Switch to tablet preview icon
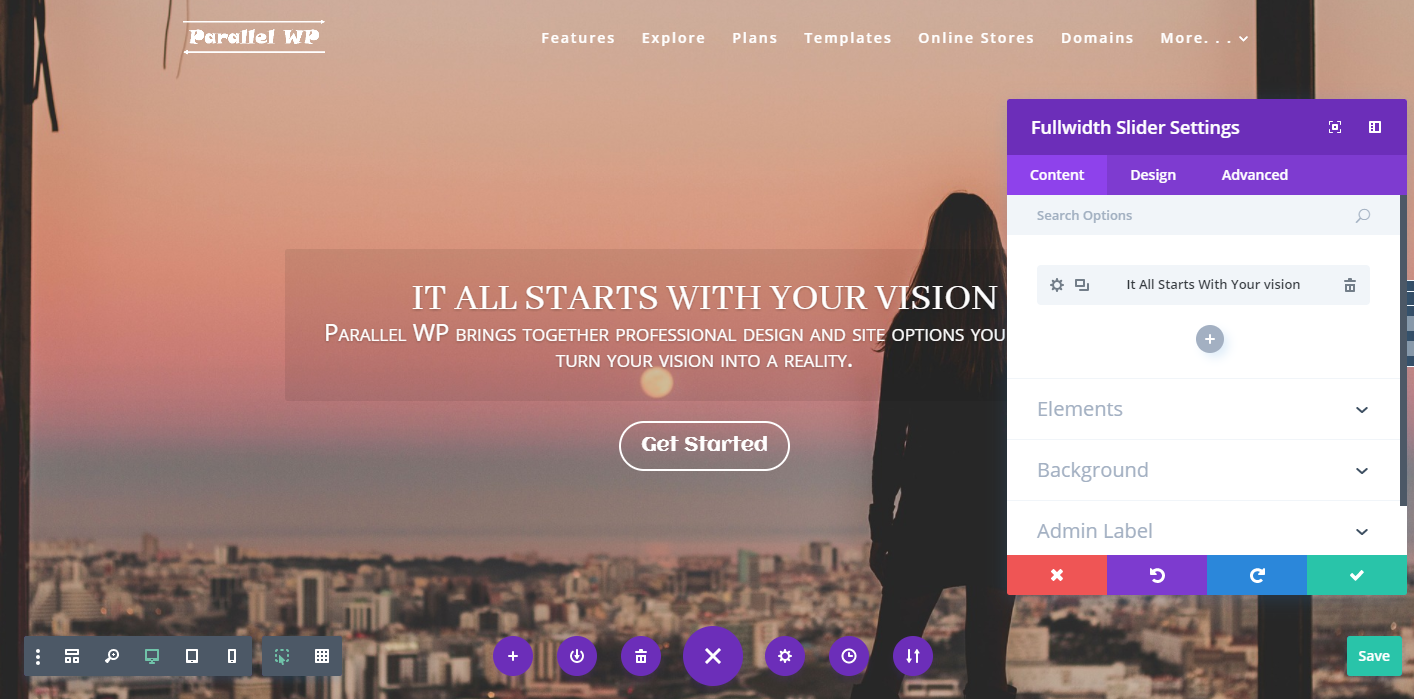 (x=192, y=656)
